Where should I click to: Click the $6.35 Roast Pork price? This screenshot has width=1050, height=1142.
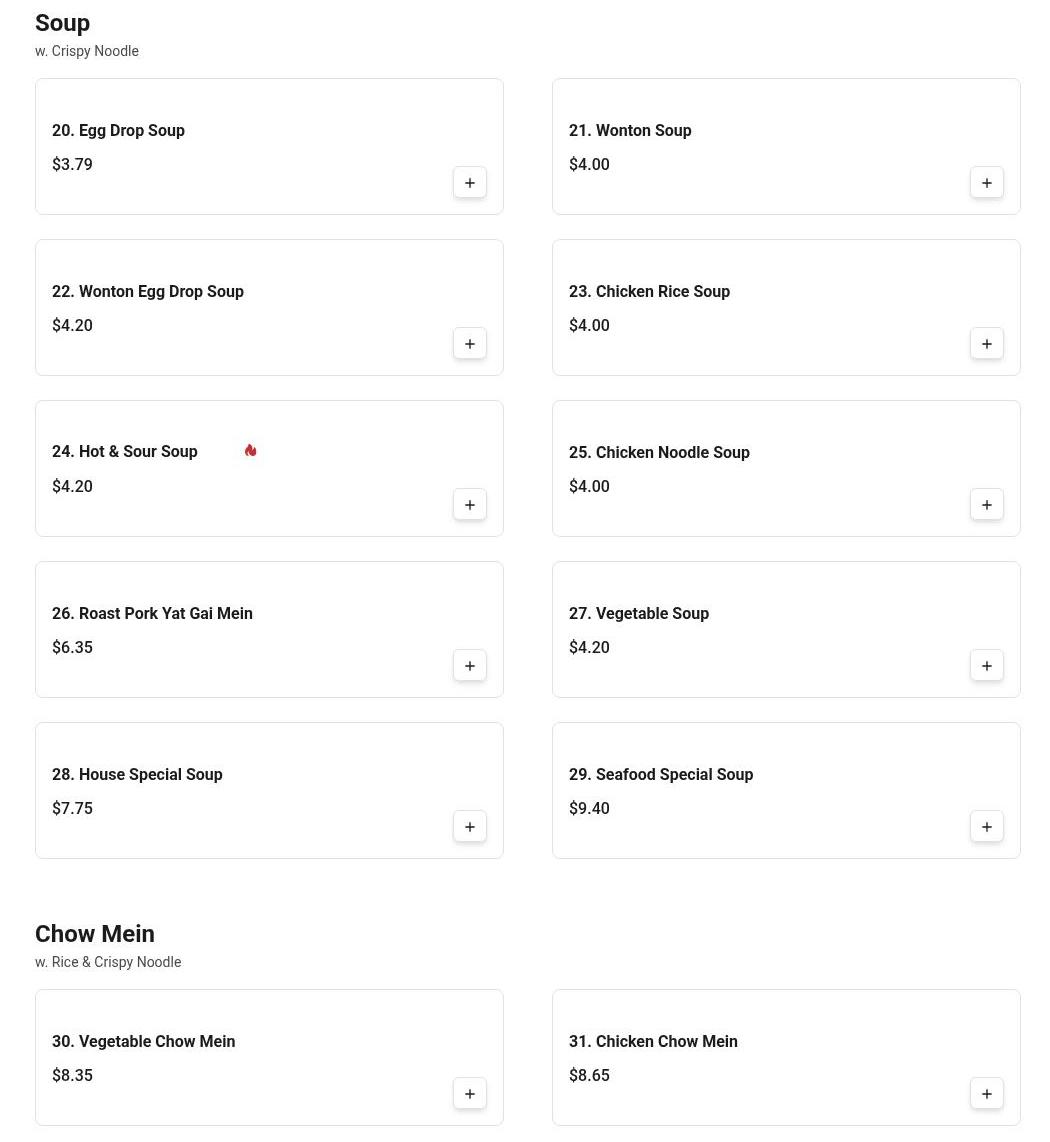(x=73, y=648)
